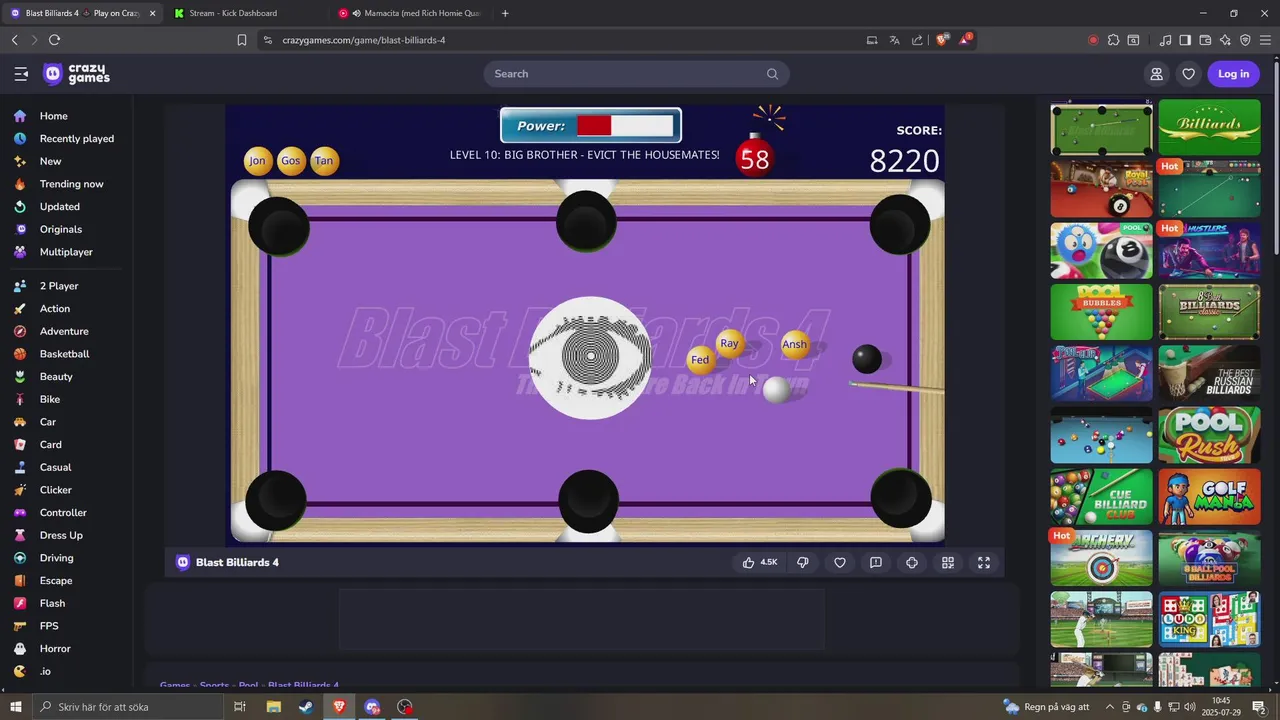Open the Driving games category
1280x720 pixels.
pos(56,558)
